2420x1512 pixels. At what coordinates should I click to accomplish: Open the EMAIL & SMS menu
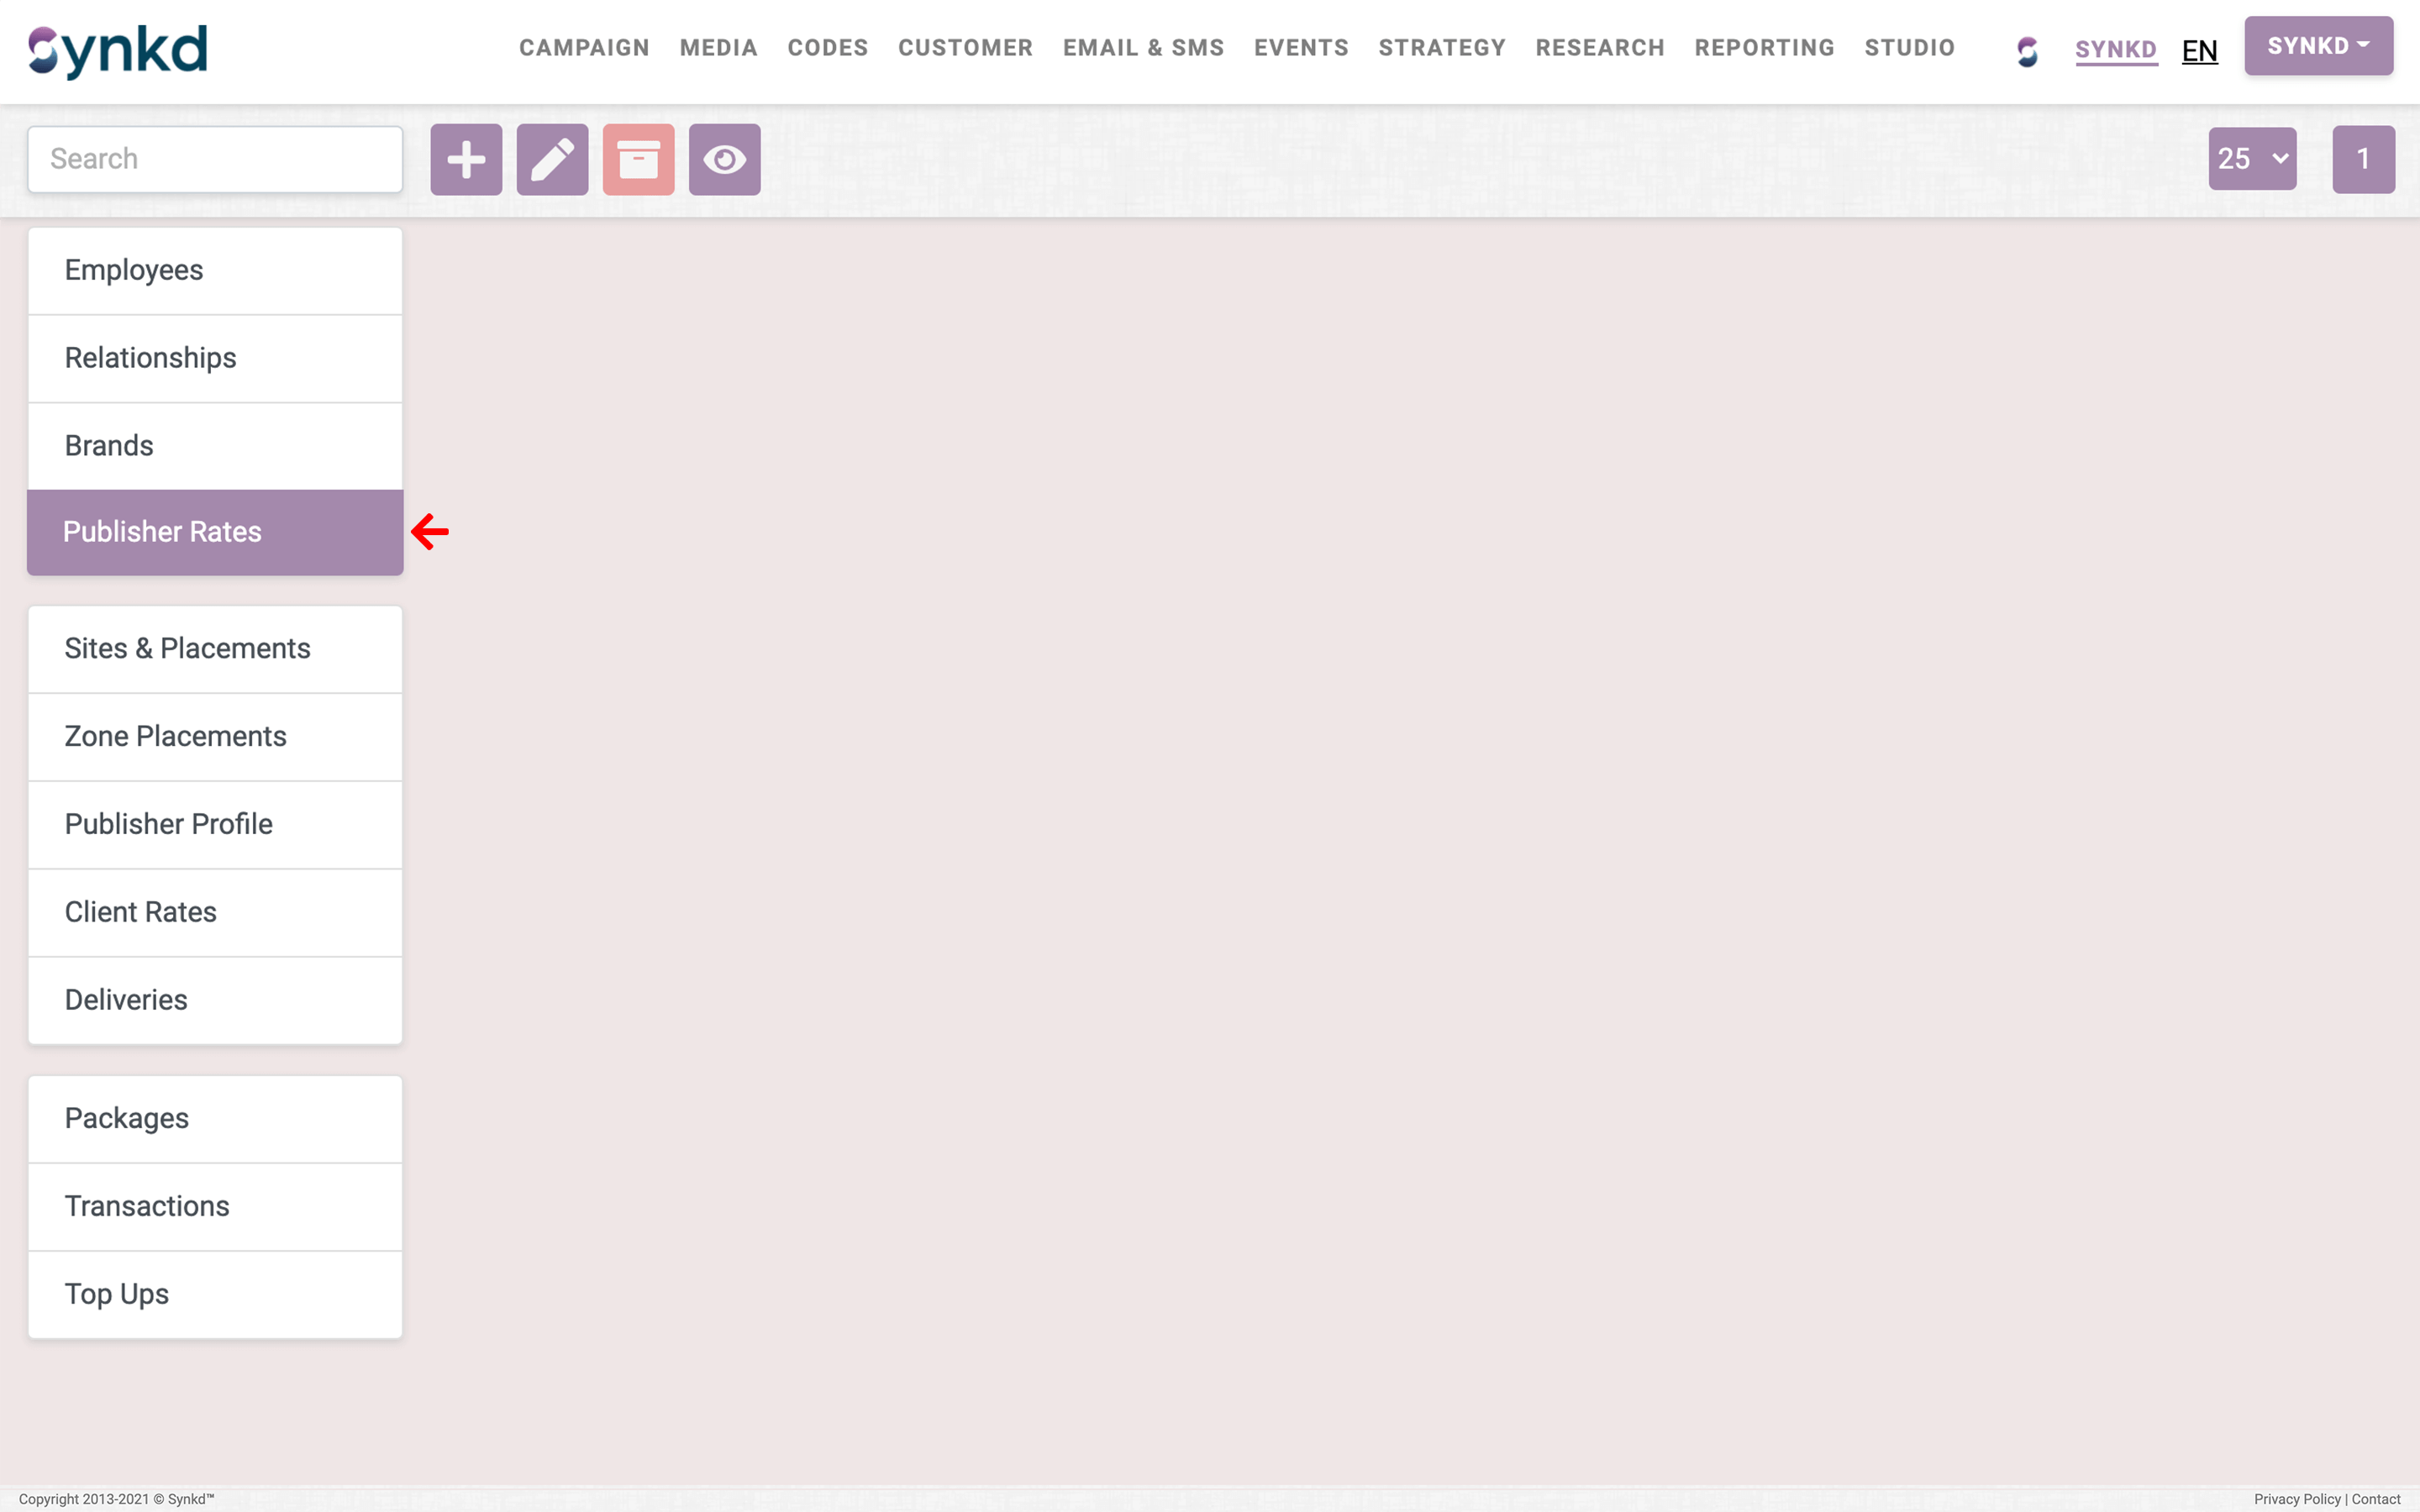[x=1143, y=48]
